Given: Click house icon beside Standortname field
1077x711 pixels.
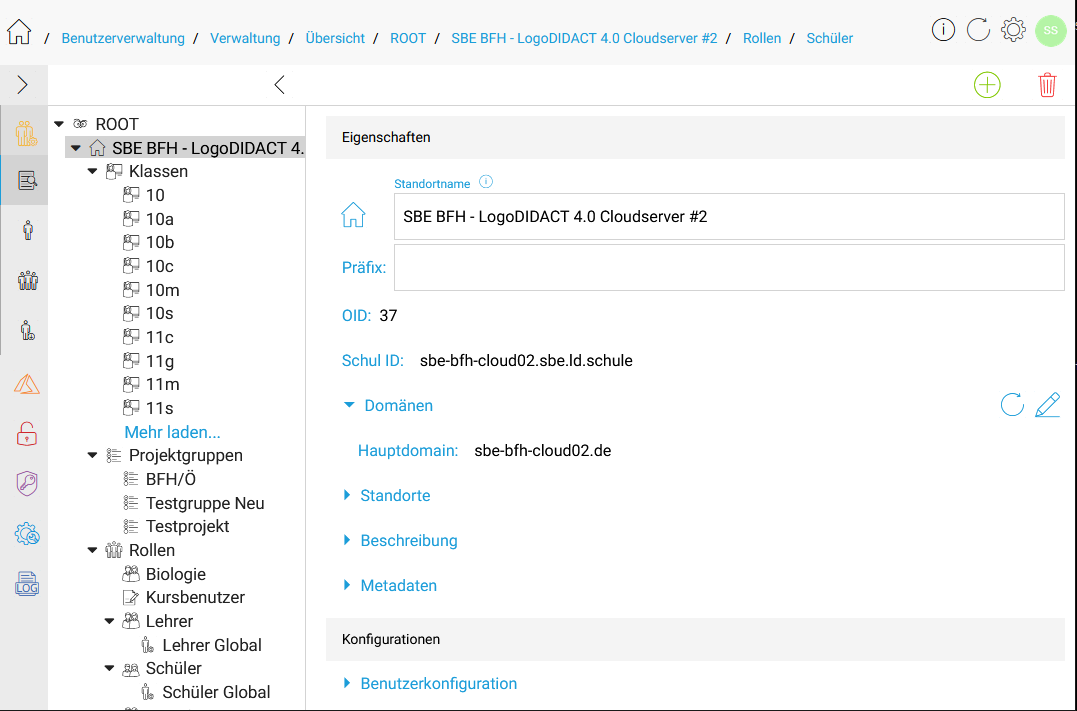Looking at the screenshot, I should [x=353, y=215].
